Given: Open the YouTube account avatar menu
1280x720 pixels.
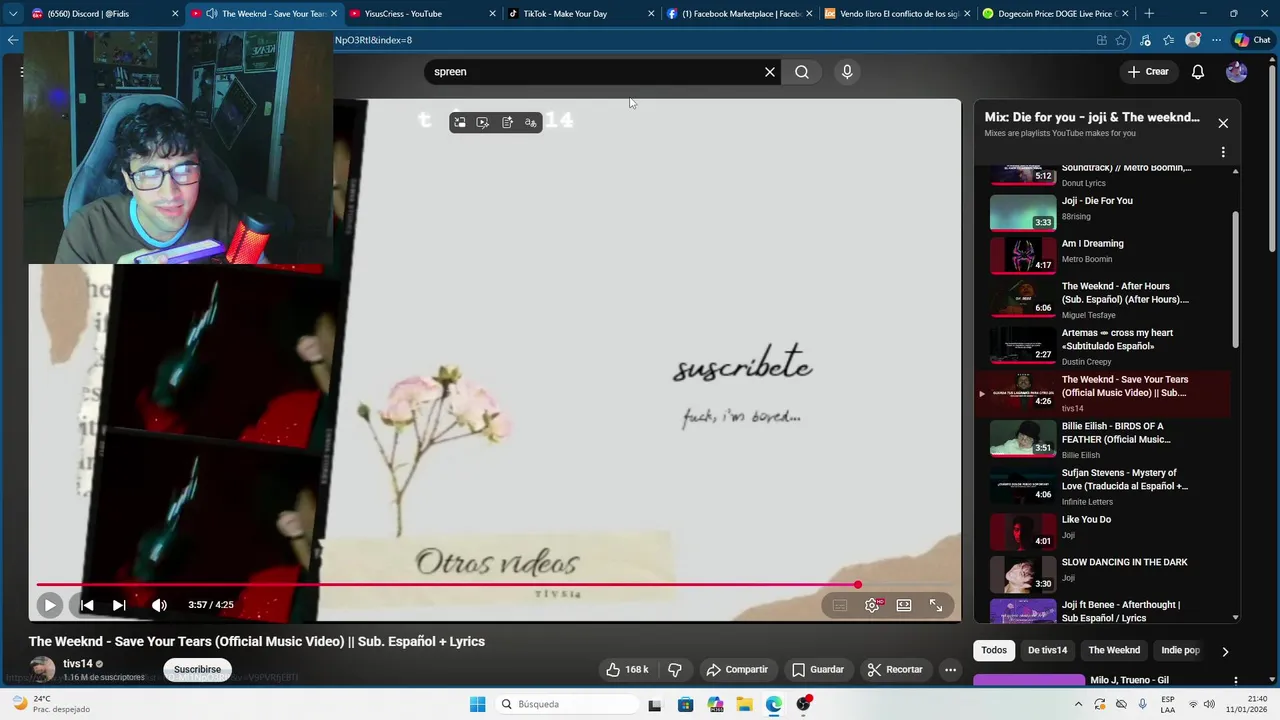Looking at the screenshot, I should (1237, 72).
